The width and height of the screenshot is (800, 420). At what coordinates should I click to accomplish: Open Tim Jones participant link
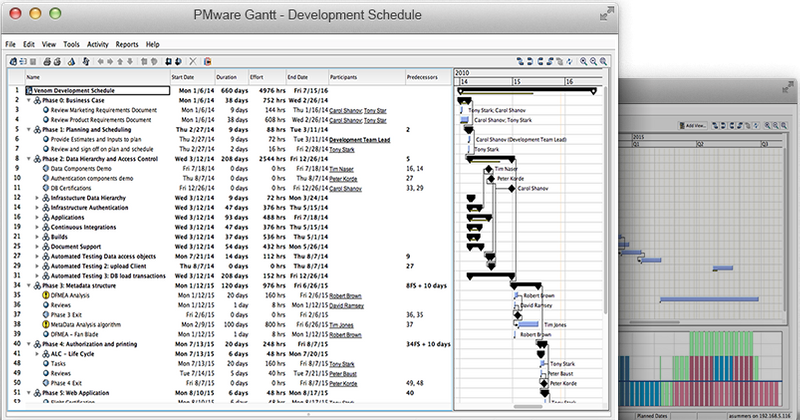[341, 325]
